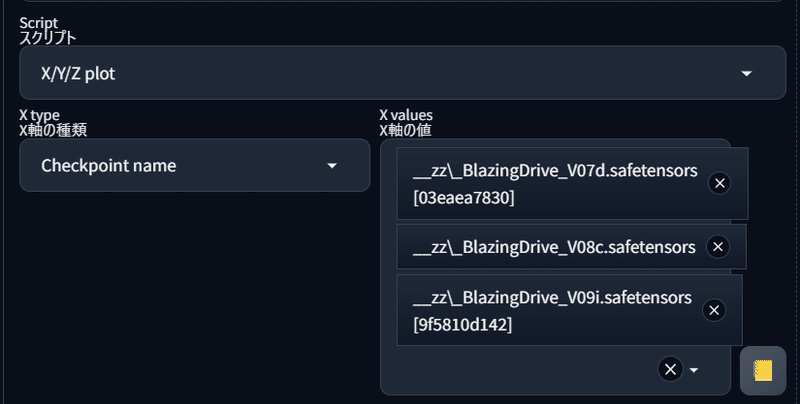Remove the BlazingDrive_V07d checkpoint tag
Screen dimensions: 800x404
[719, 183]
